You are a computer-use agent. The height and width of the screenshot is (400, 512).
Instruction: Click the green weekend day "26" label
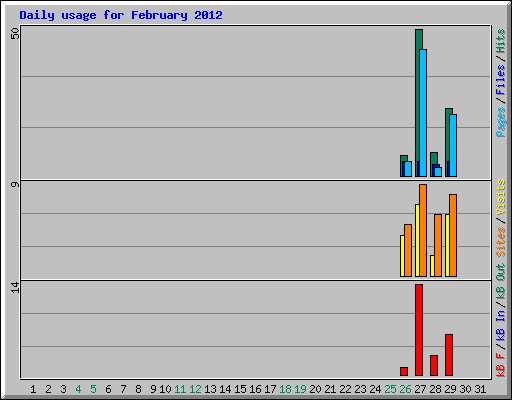405,389
